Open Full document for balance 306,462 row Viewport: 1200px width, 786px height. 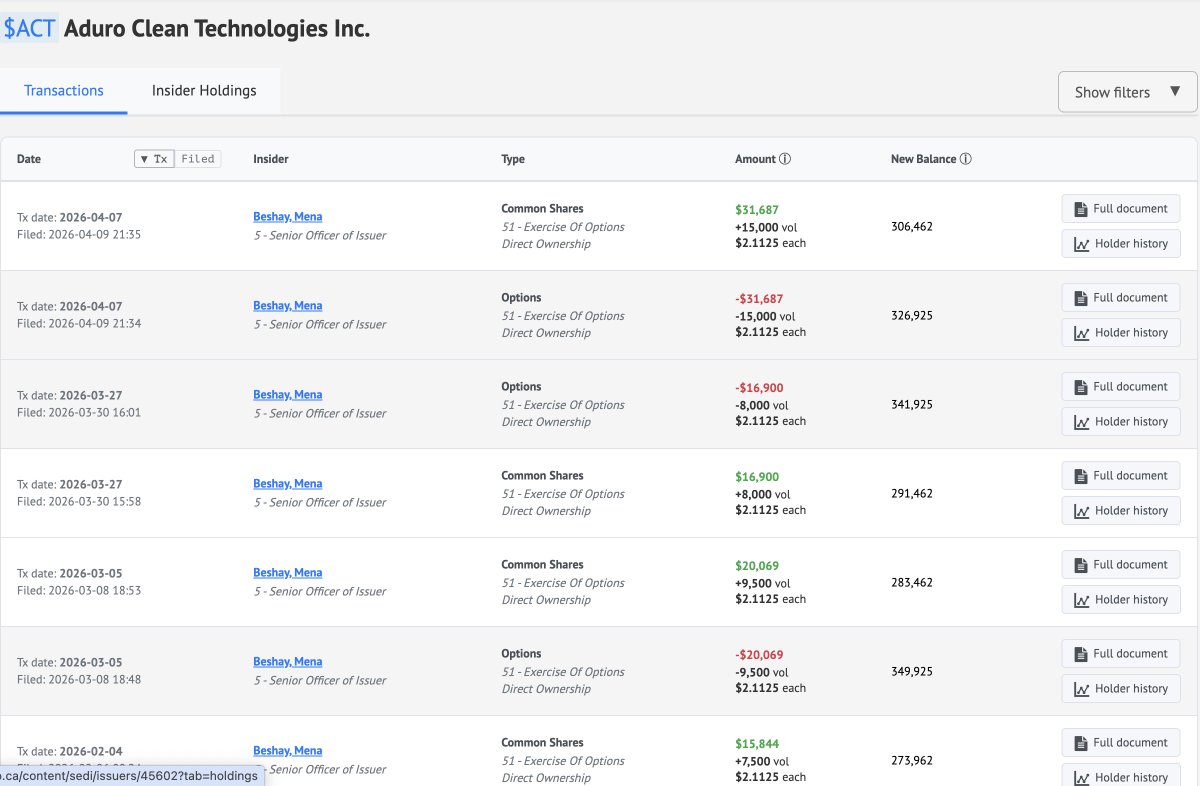click(x=1121, y=209)
